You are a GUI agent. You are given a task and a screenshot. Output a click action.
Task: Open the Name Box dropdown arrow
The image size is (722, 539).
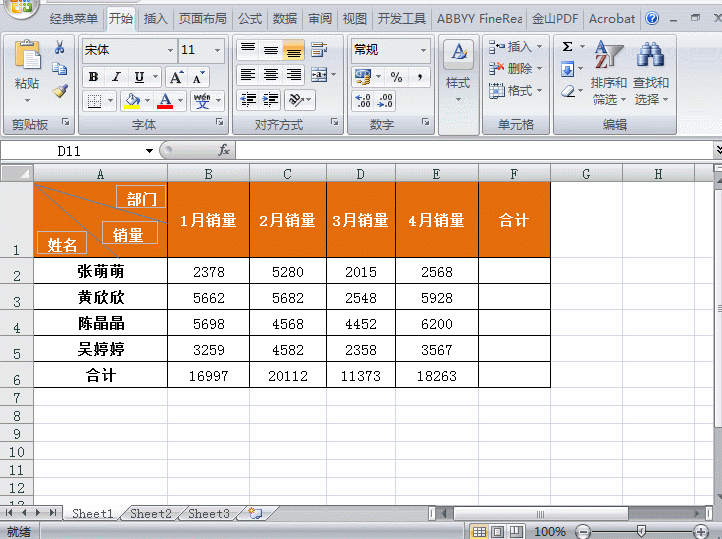click(149, 151)
